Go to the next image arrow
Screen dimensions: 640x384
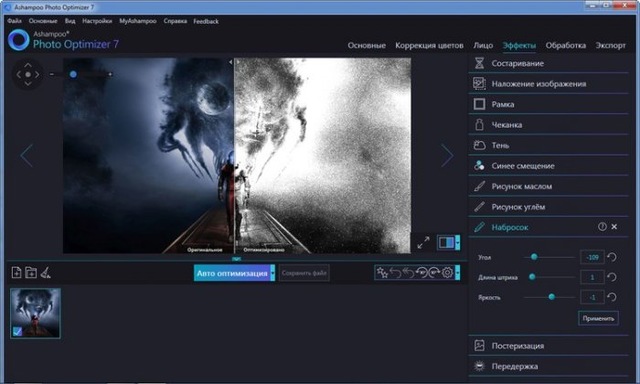pyautogui.click(x=447, y=155)
